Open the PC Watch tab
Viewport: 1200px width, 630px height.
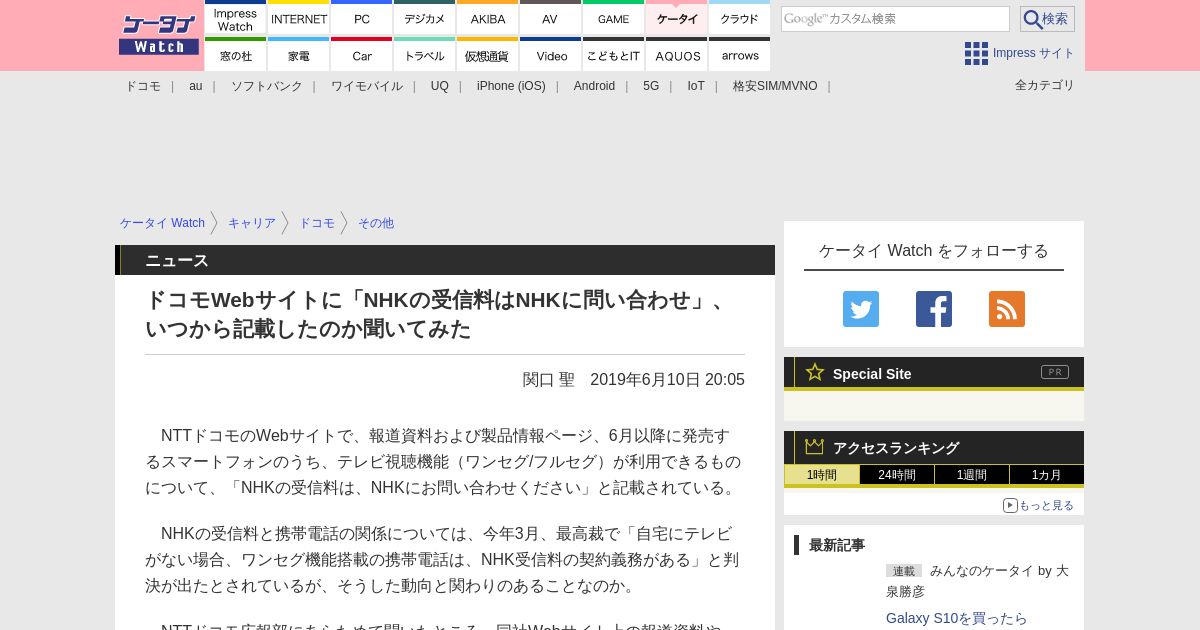click(x=362, y=19)
